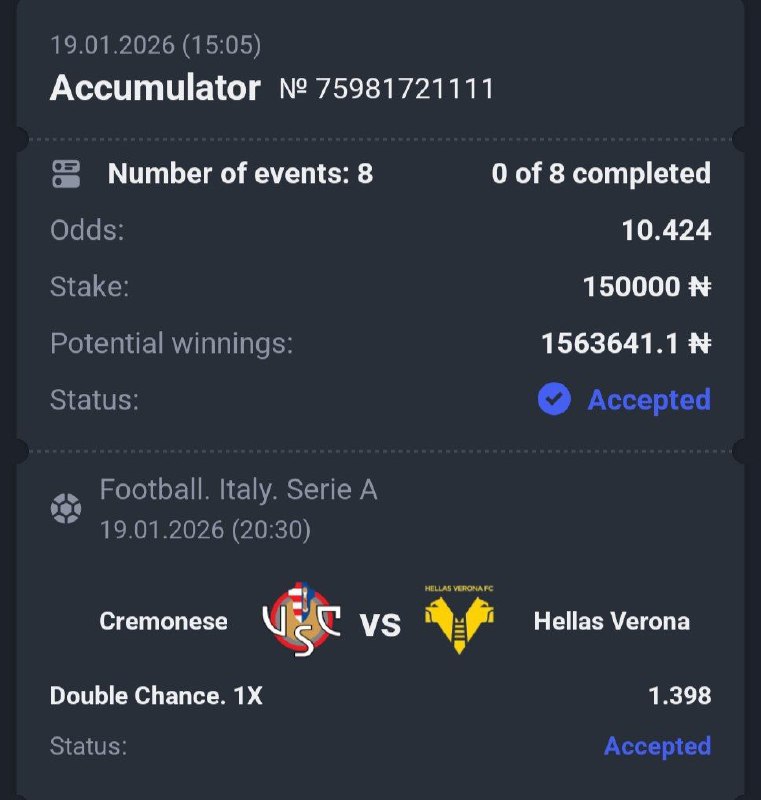Tap the Double Chance. 1X selection
761x800 pixels.
click(x=156, y=695)
